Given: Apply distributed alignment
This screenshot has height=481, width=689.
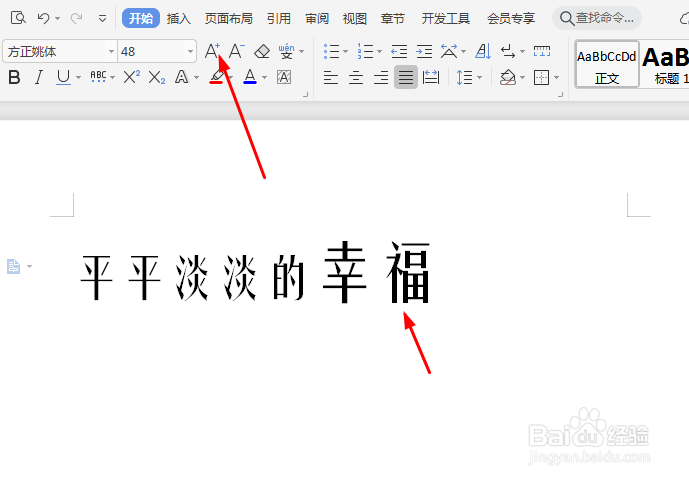Looking at the screenshot, I should click(x=431, y=77).
